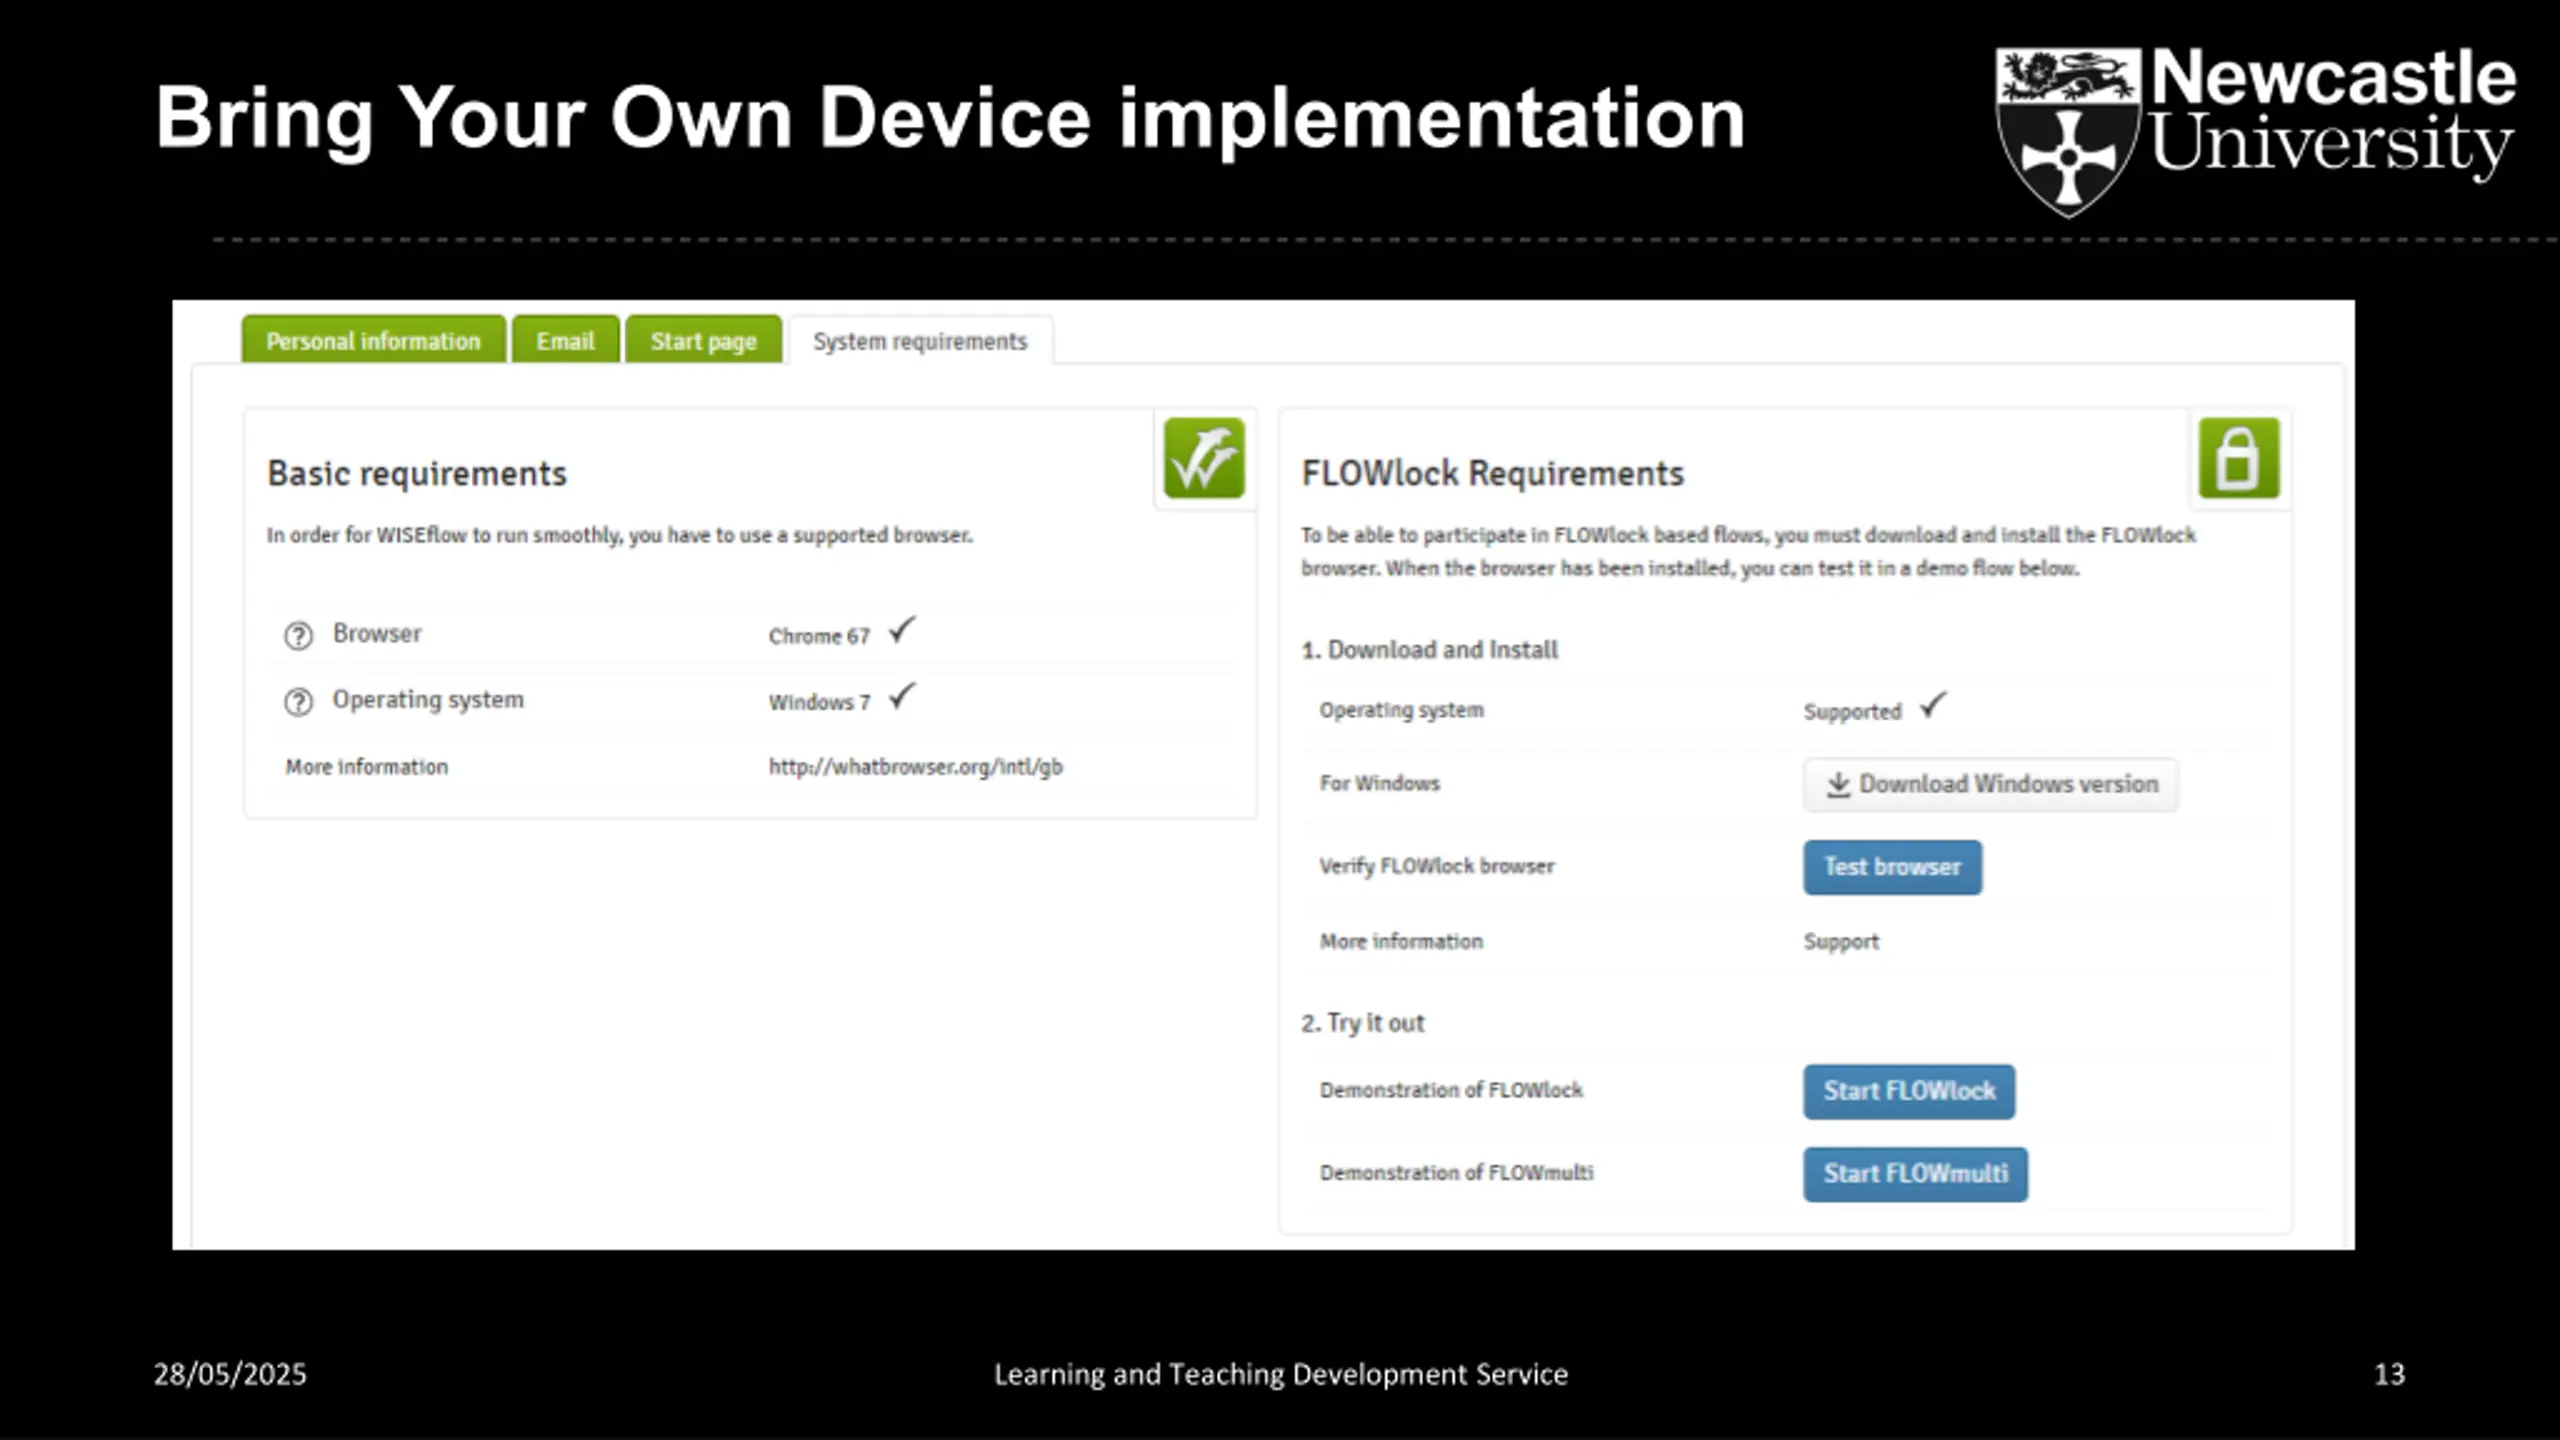Open the Start page tab
Image resolution: width=2560 pixels, height=1440 pixels.
pos(703,340)
